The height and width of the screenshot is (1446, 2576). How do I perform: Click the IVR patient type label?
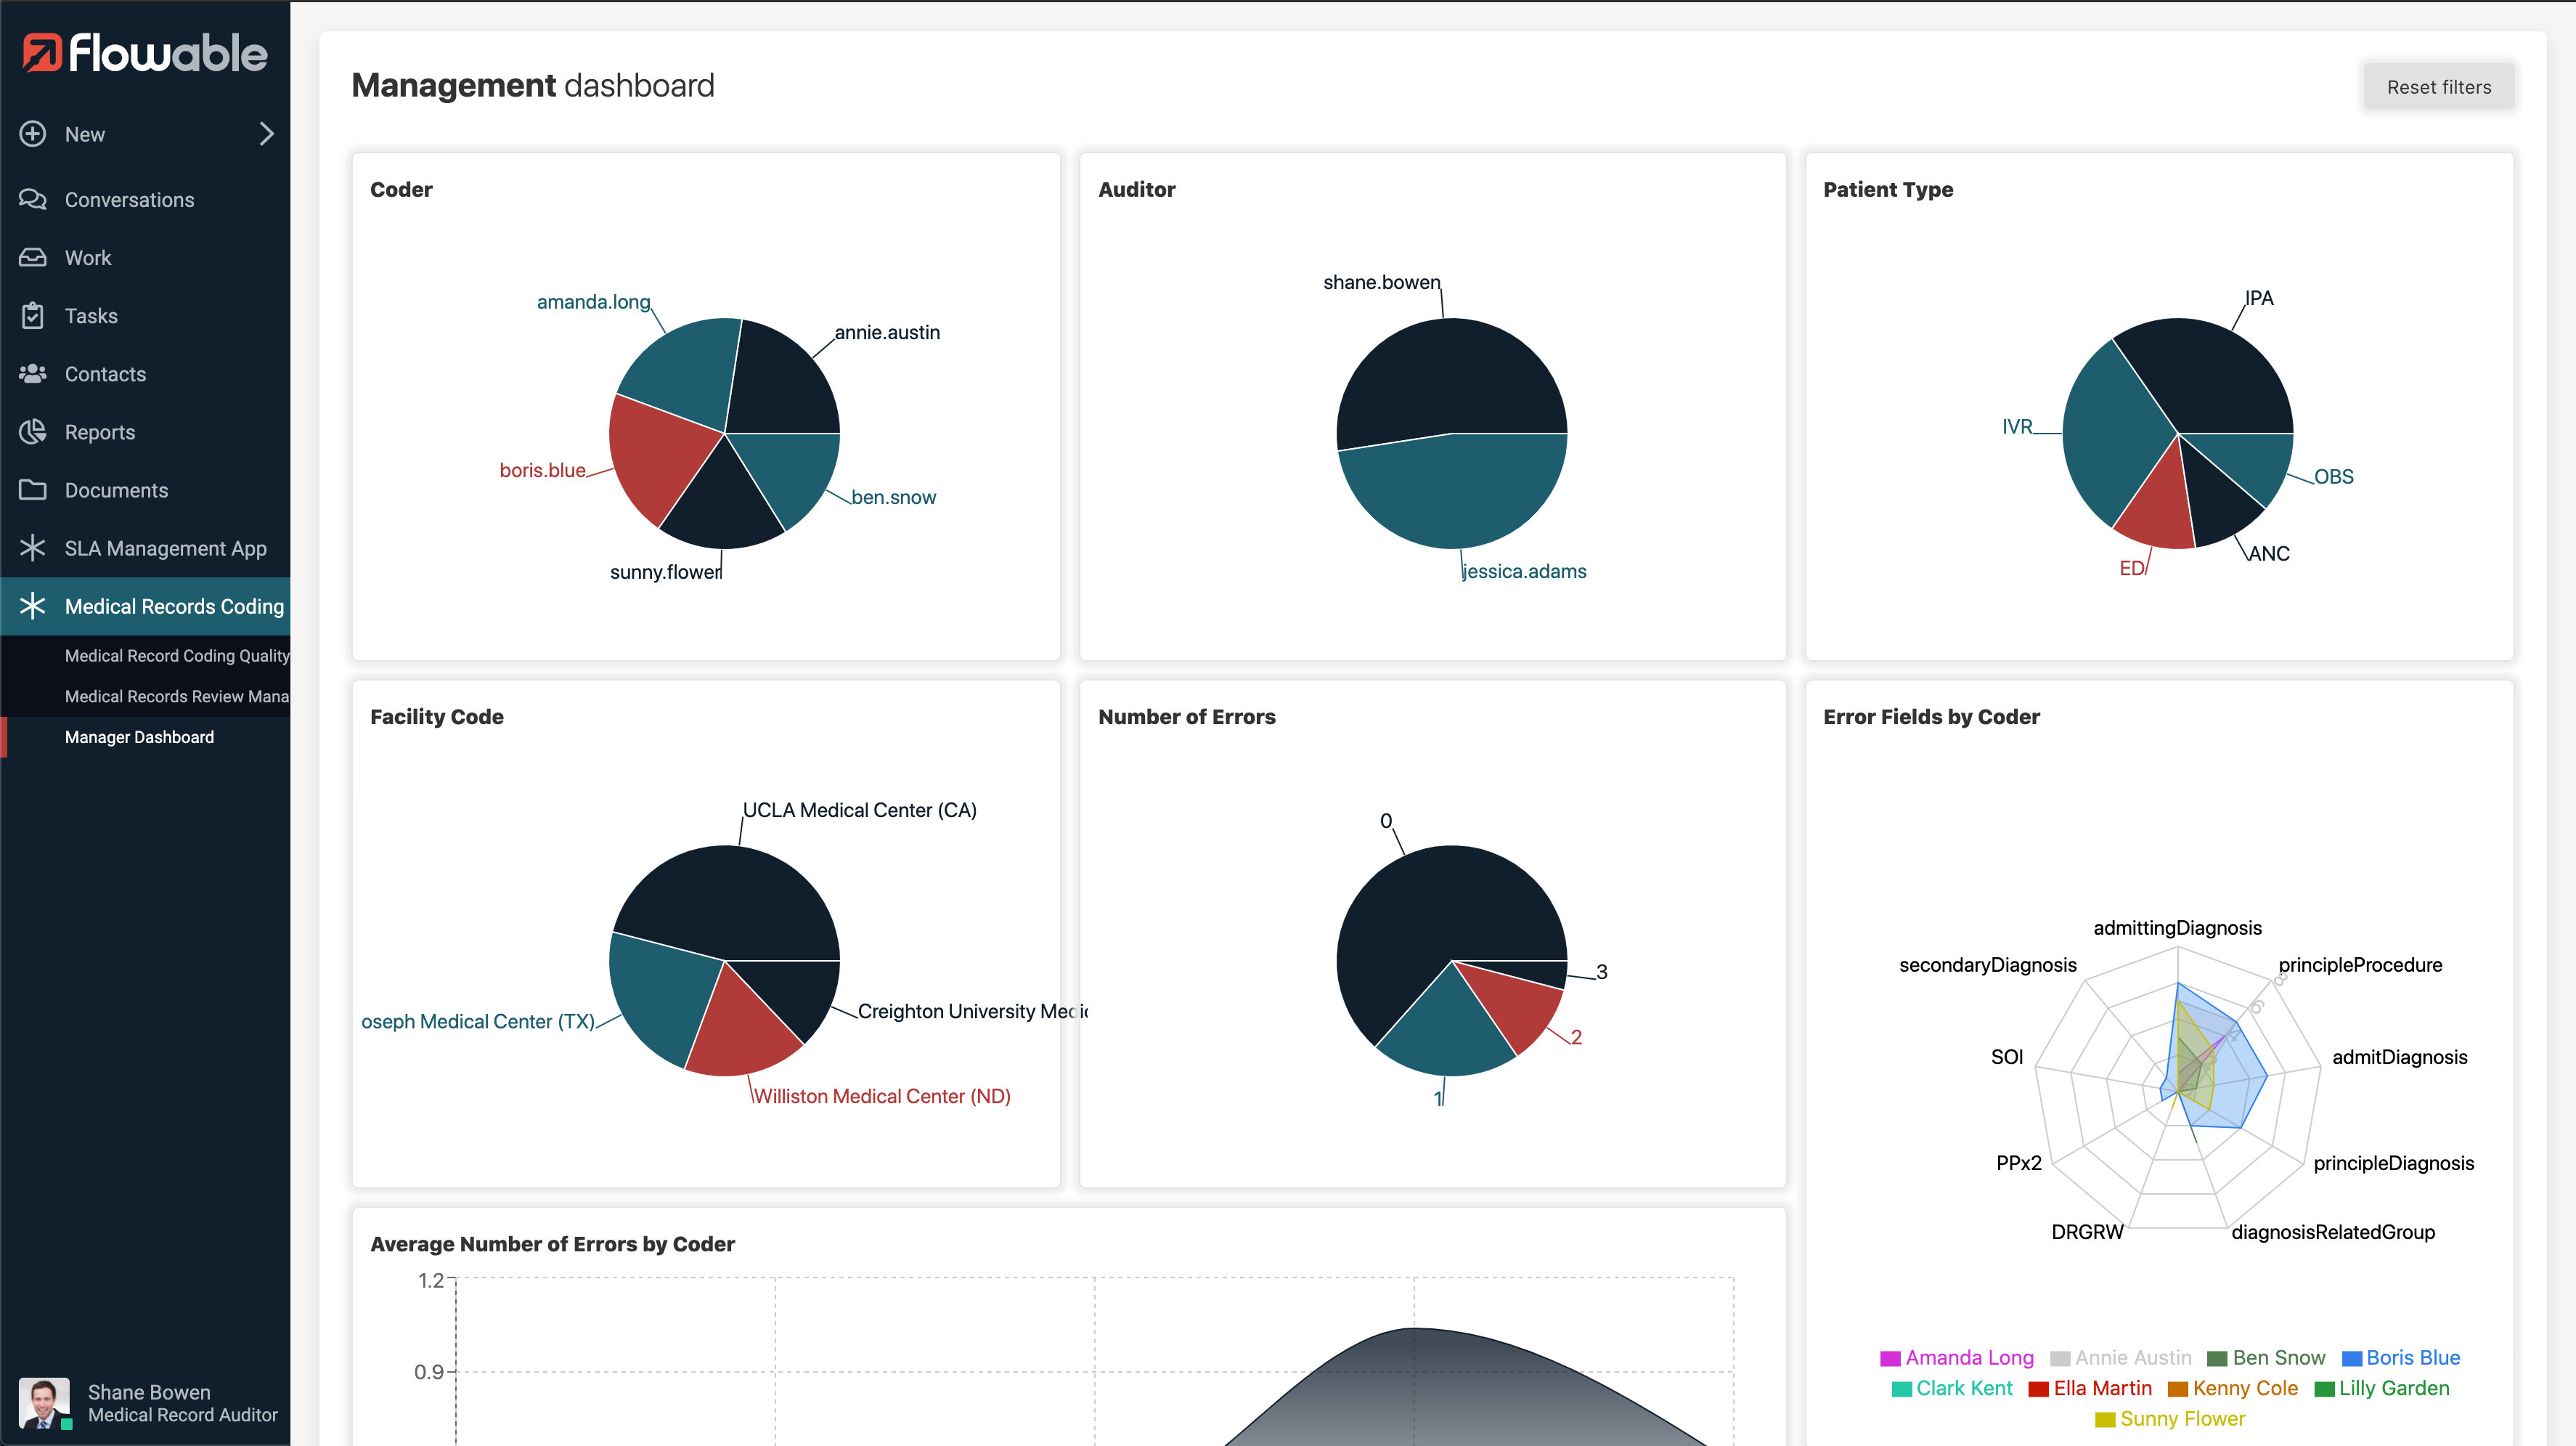2016,426
